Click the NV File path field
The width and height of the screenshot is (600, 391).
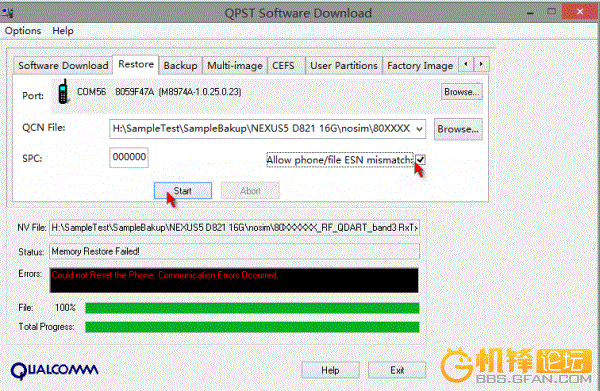tap(234, 228)
